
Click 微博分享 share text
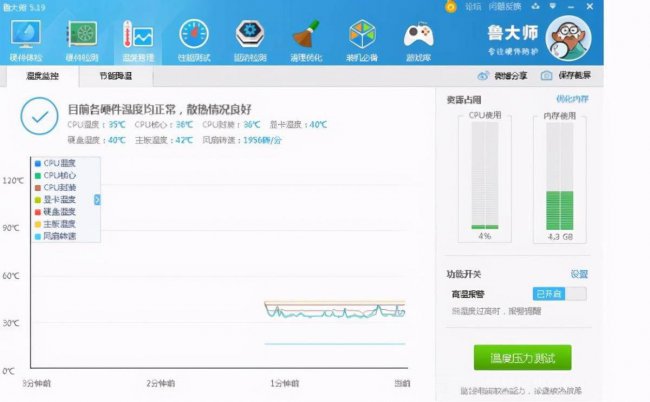(510, 76)
